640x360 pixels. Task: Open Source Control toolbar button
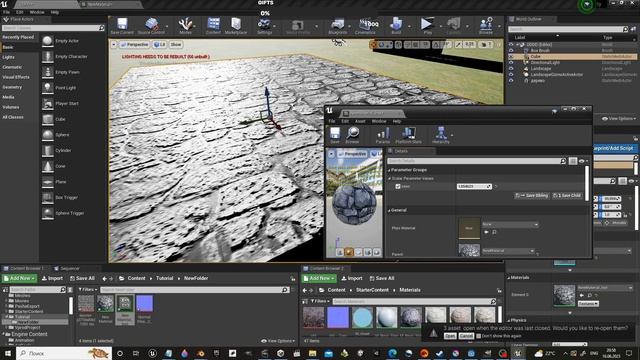pyautogui.click(x=151, y=26)
